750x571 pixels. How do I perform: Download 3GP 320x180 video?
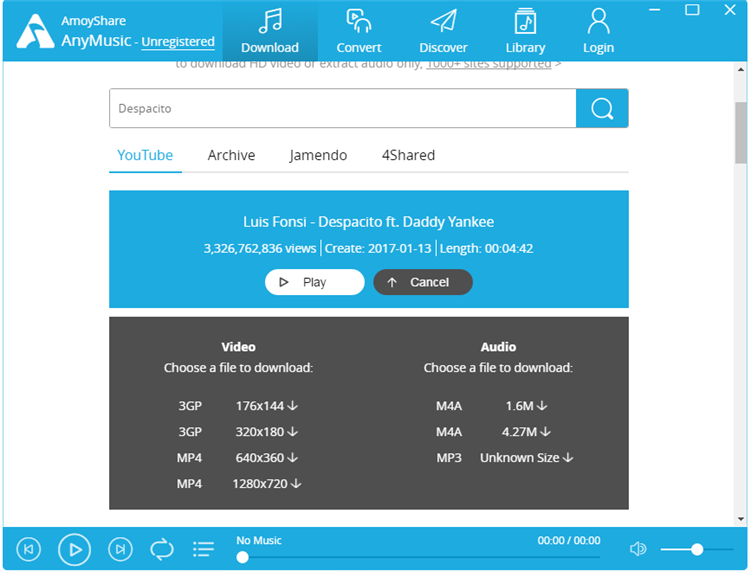(x=267, y=432)
